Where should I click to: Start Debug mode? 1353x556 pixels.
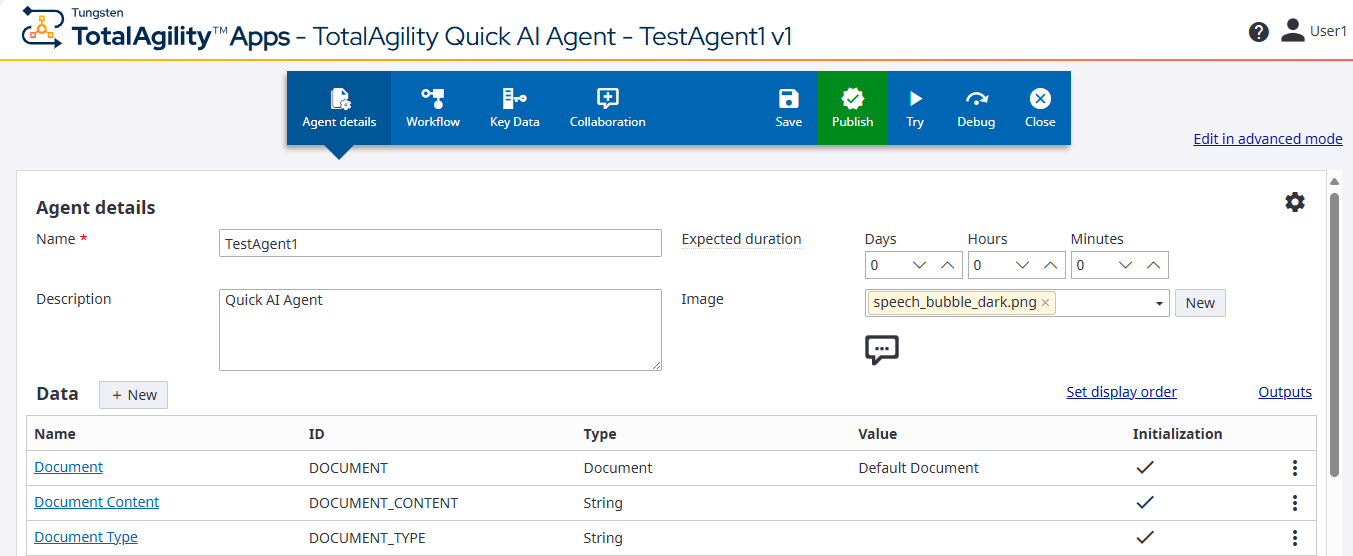pos(976,108)
